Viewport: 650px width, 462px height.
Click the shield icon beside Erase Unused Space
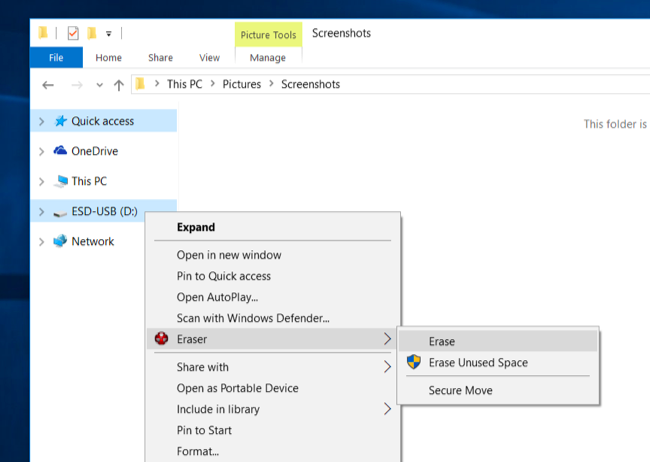tap(413, 362)
